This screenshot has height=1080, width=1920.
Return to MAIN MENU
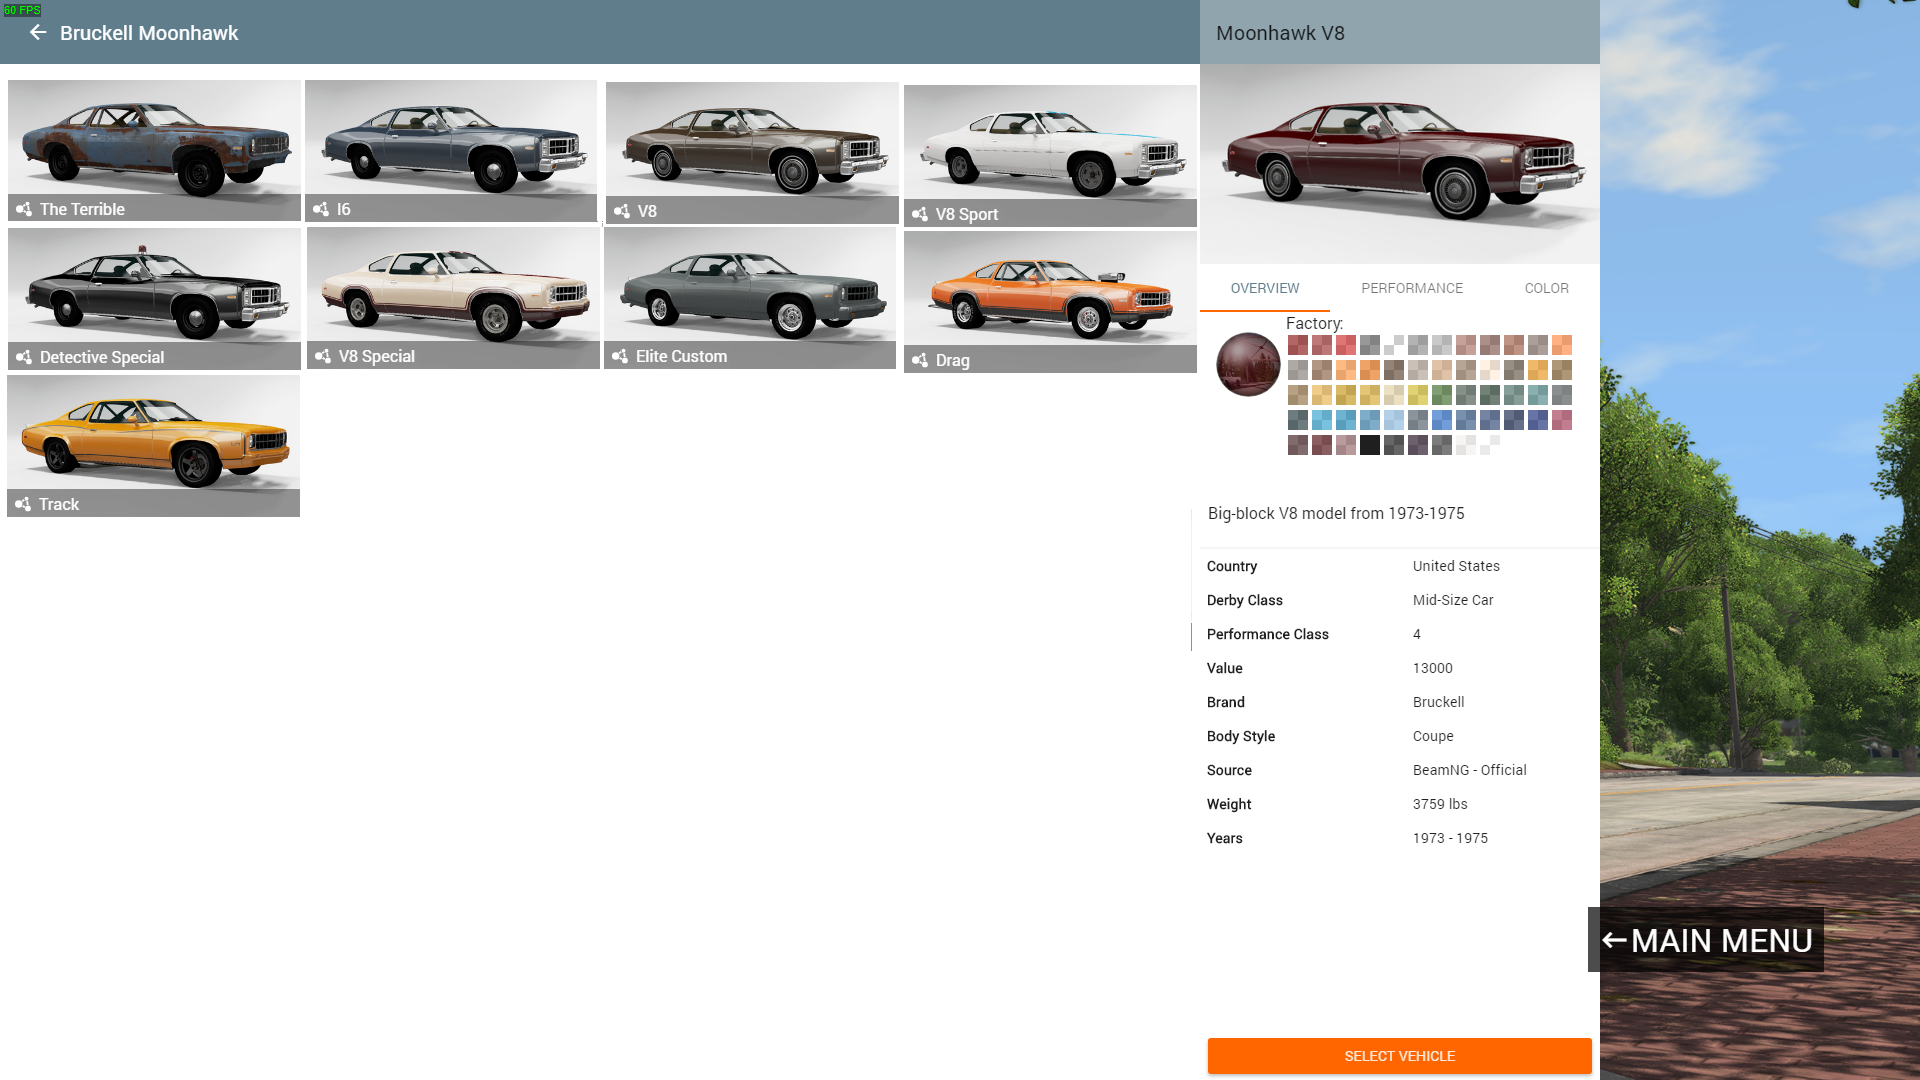(x=1706, y=940)
